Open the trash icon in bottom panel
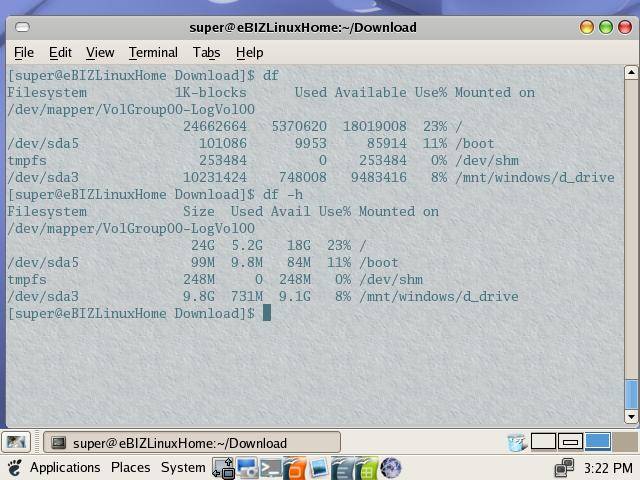This screenshot has width=640, height=480. click(516, 442)
